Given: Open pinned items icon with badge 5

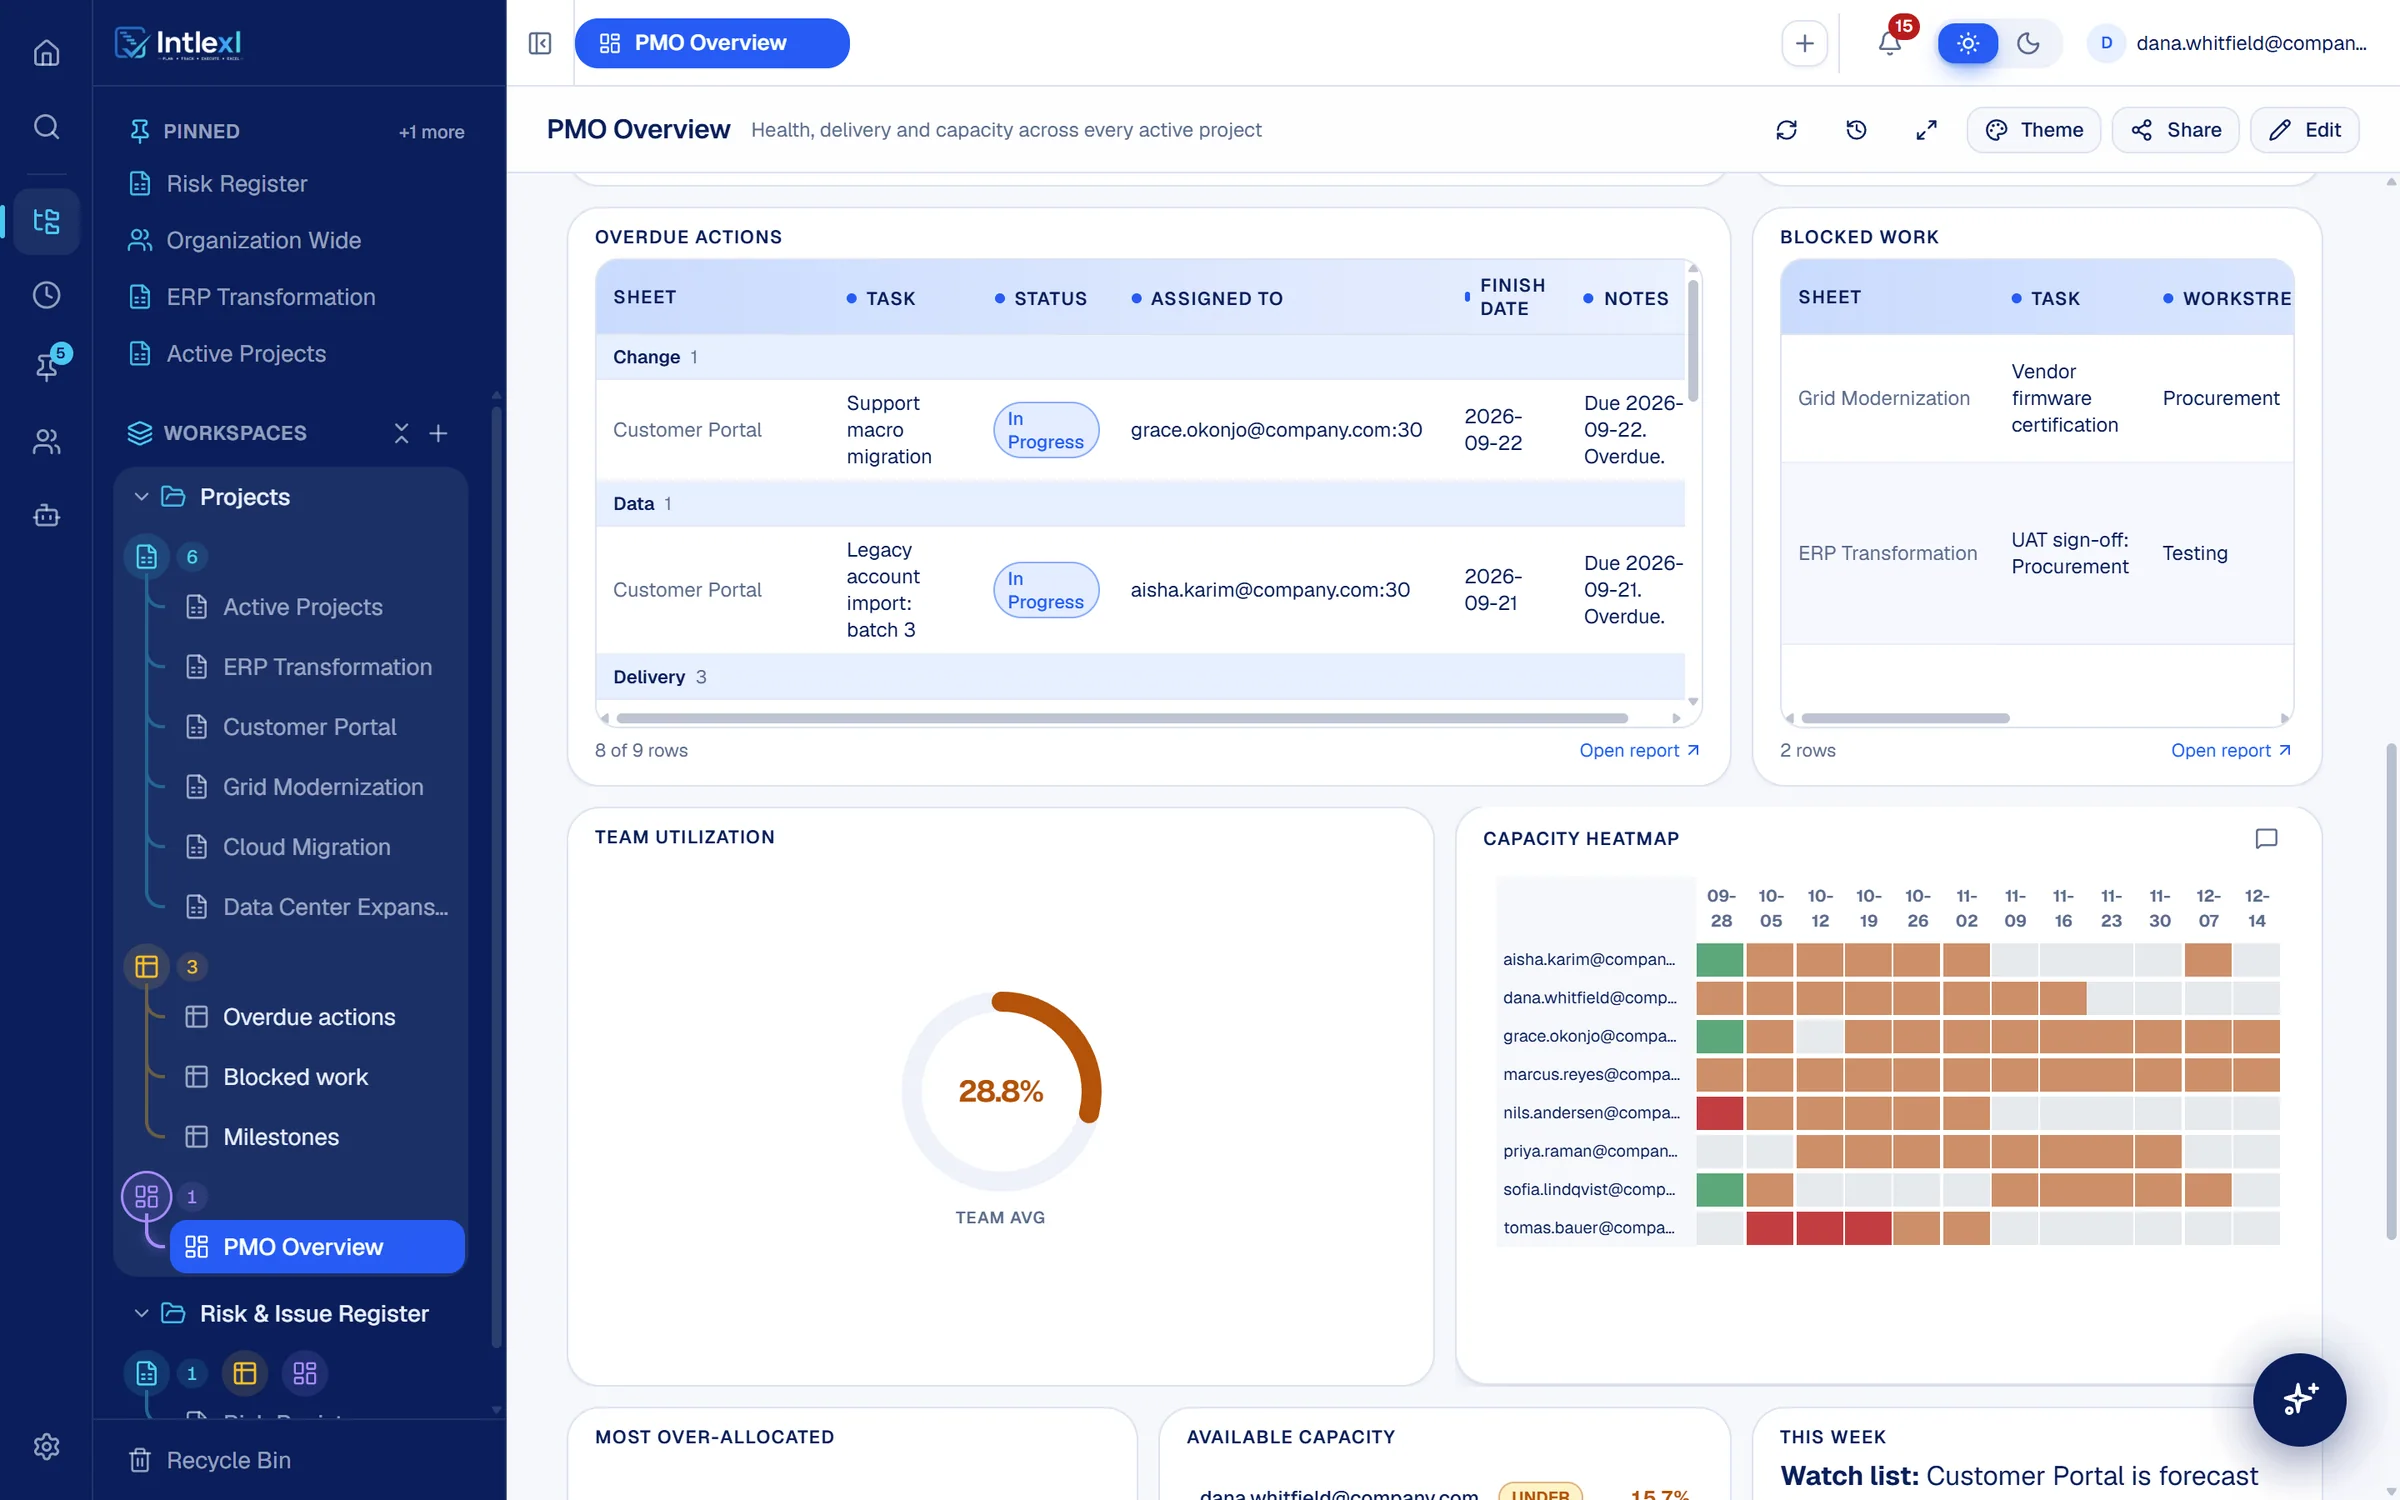Looking at the screenshot, I should tap(46, 365).
